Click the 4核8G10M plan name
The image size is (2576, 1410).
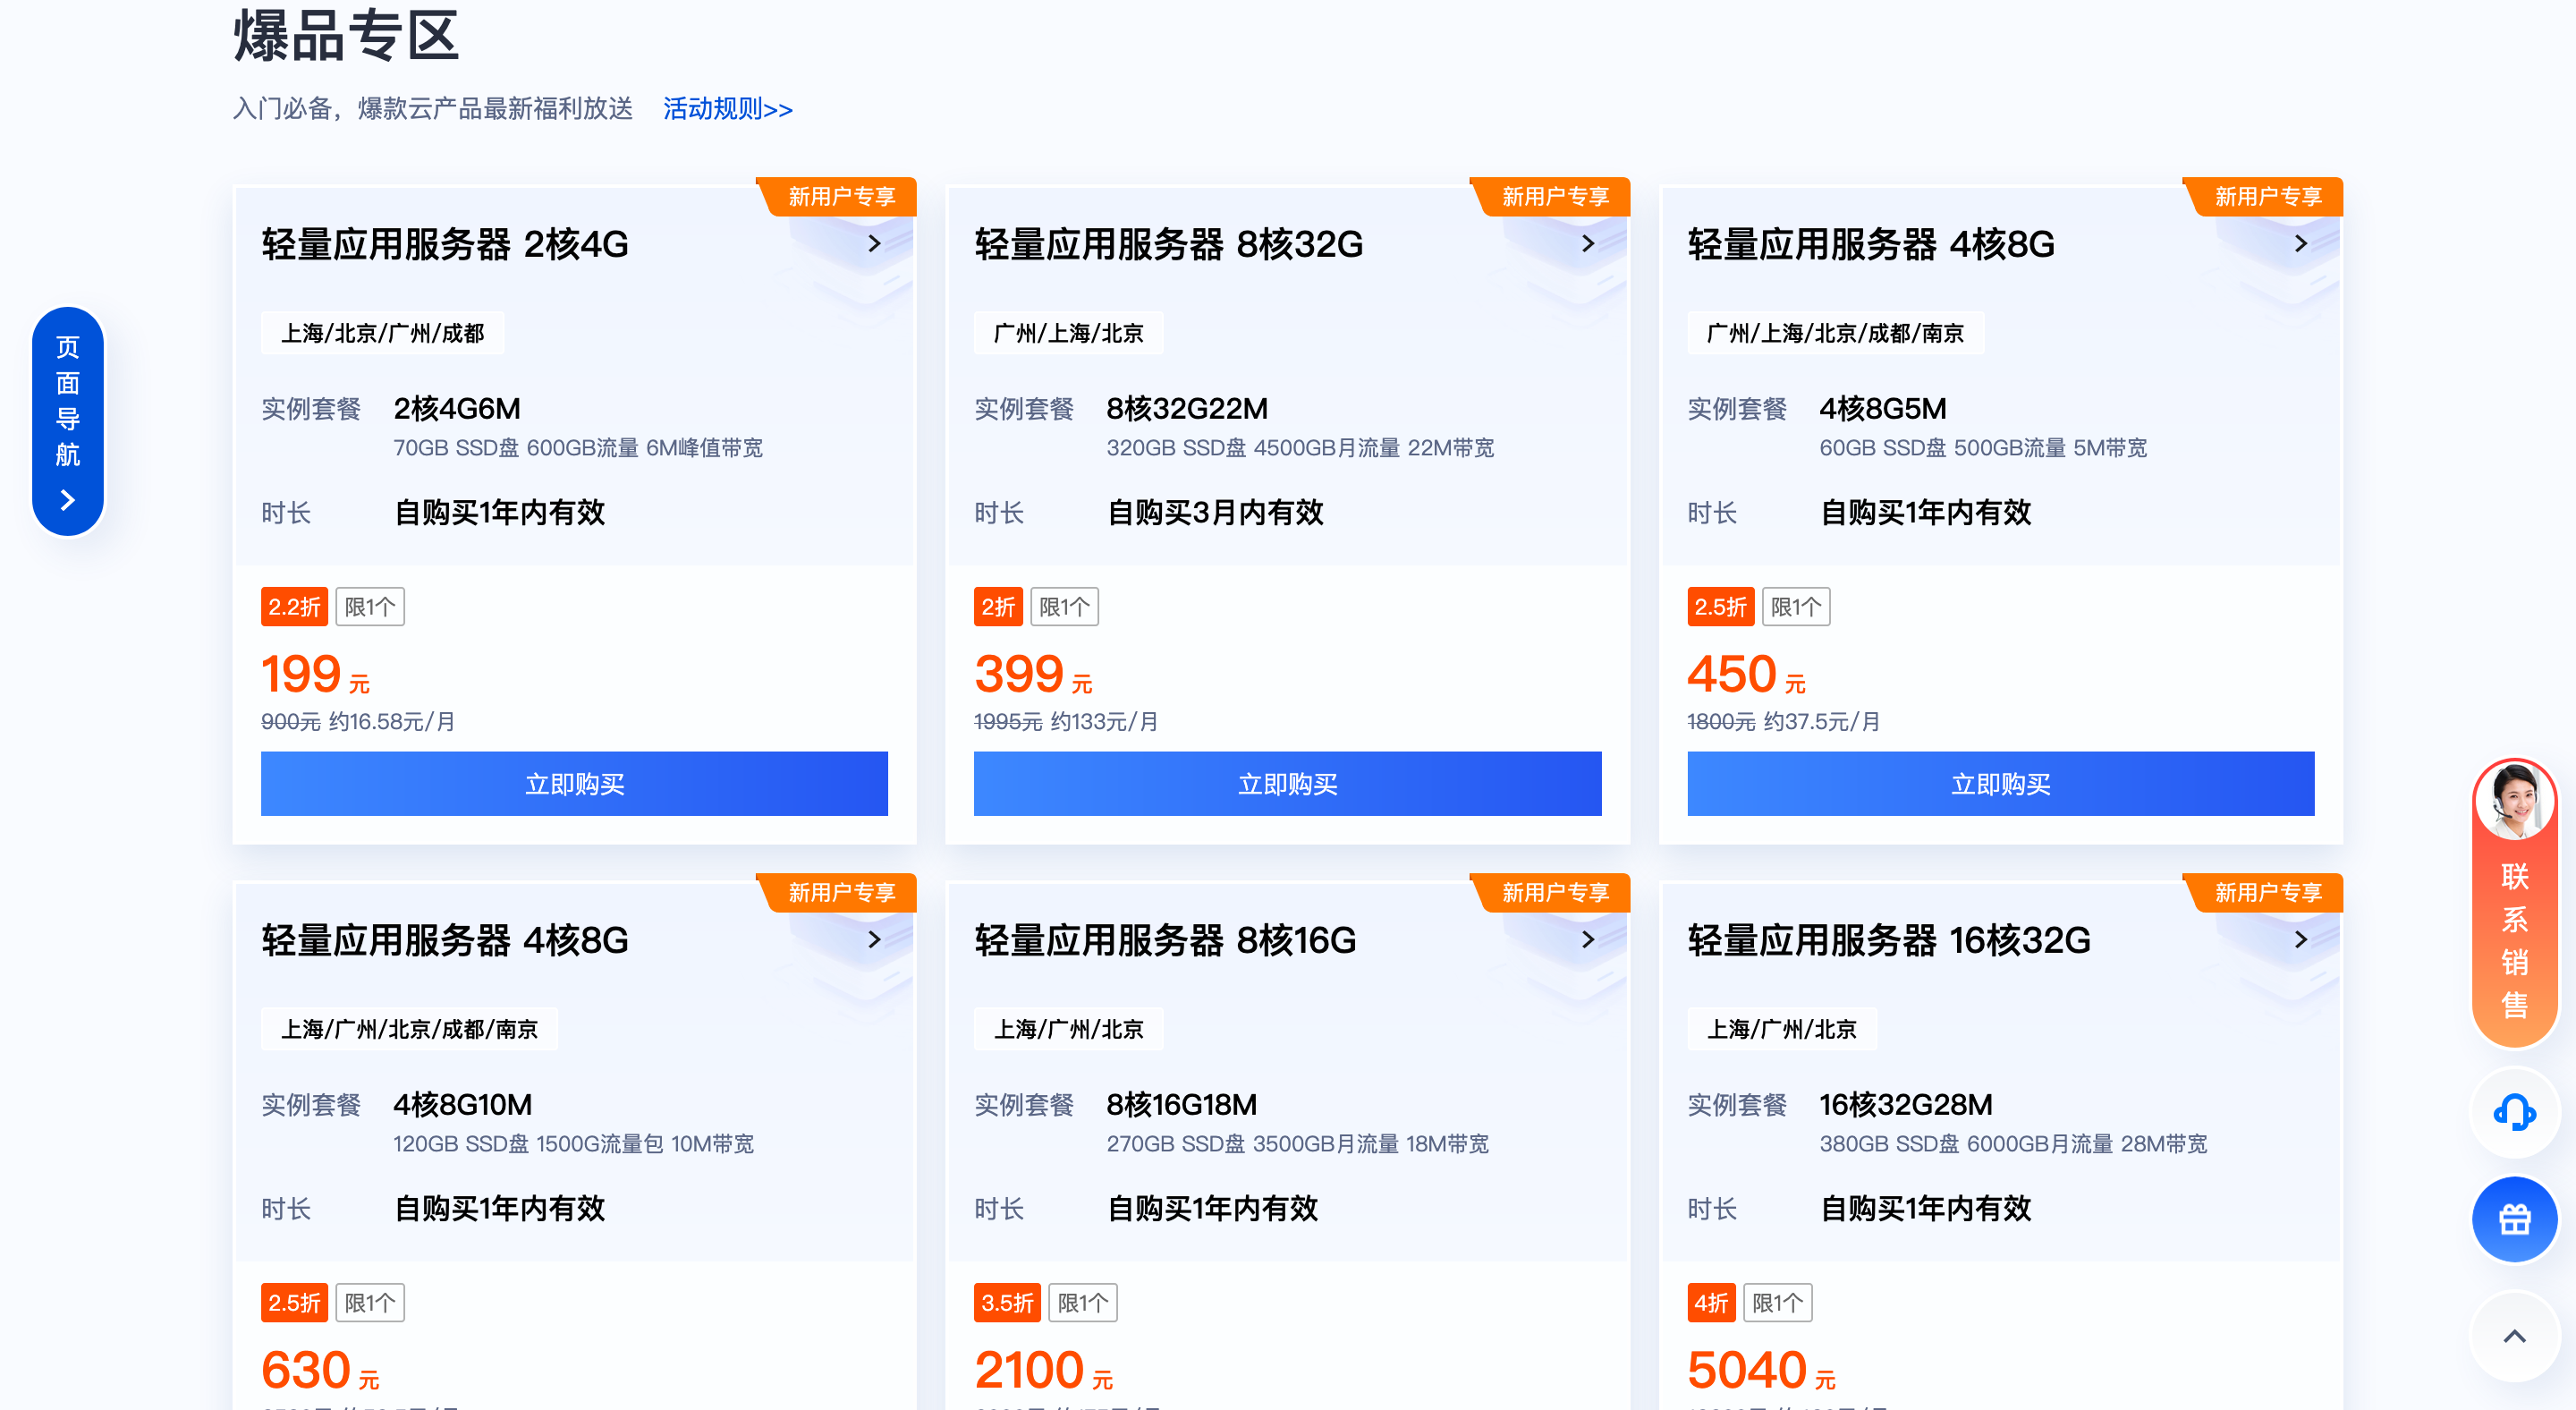(x=463, y=1105)
